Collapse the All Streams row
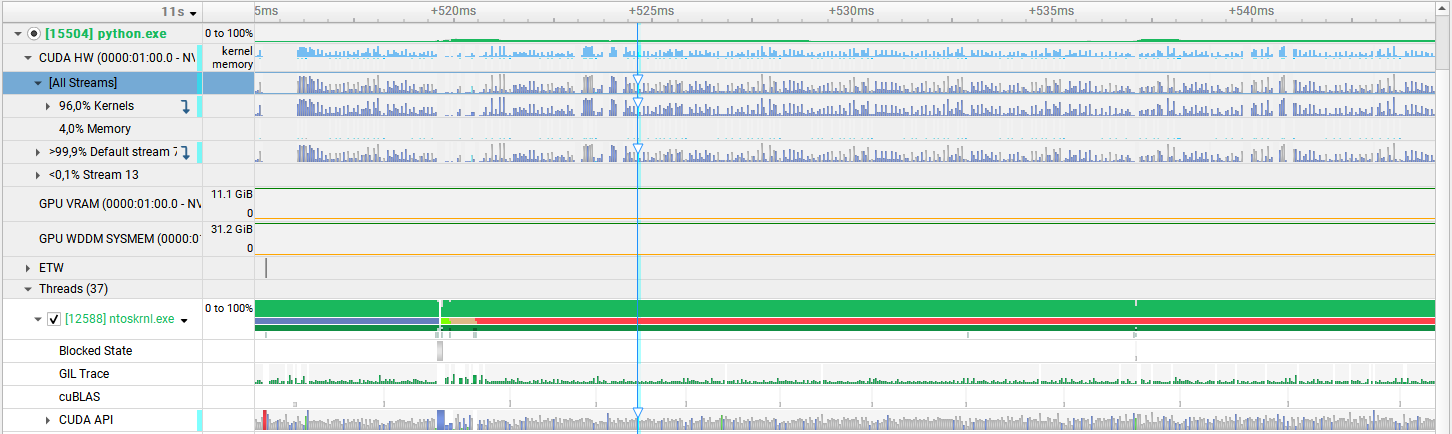 [38, 83]
